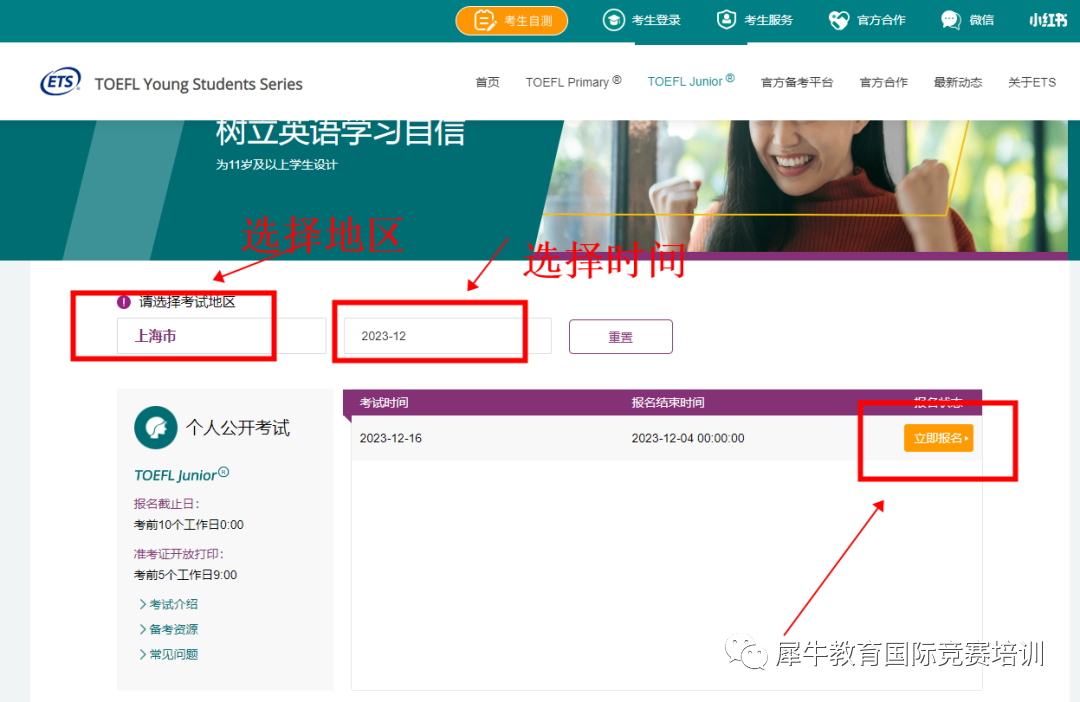
Task: Click the 为11岁及以上学生设计 banner subtitle
Action: click(x=277, y=165)
